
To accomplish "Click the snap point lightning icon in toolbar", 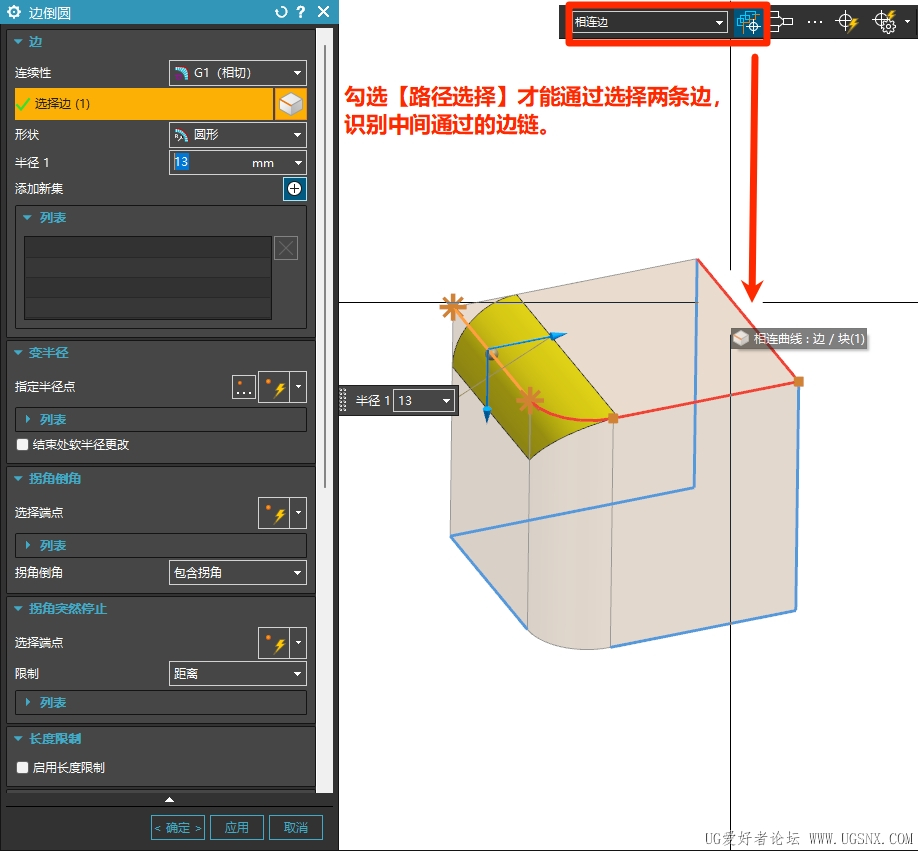I will [847, 22].
